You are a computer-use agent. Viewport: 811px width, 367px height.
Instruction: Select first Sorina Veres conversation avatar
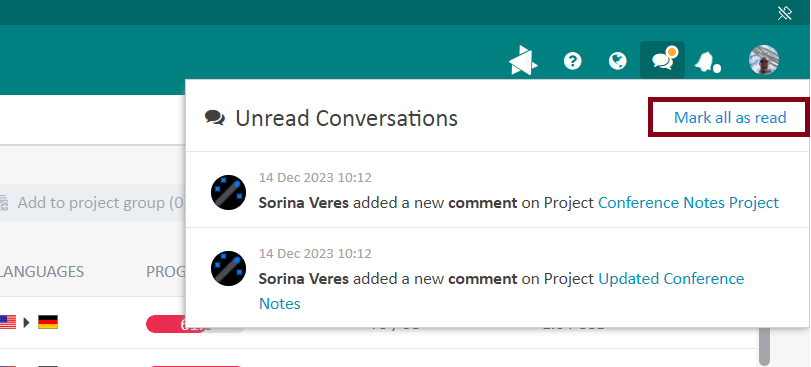pyautogui.click(x=228, y=192)
